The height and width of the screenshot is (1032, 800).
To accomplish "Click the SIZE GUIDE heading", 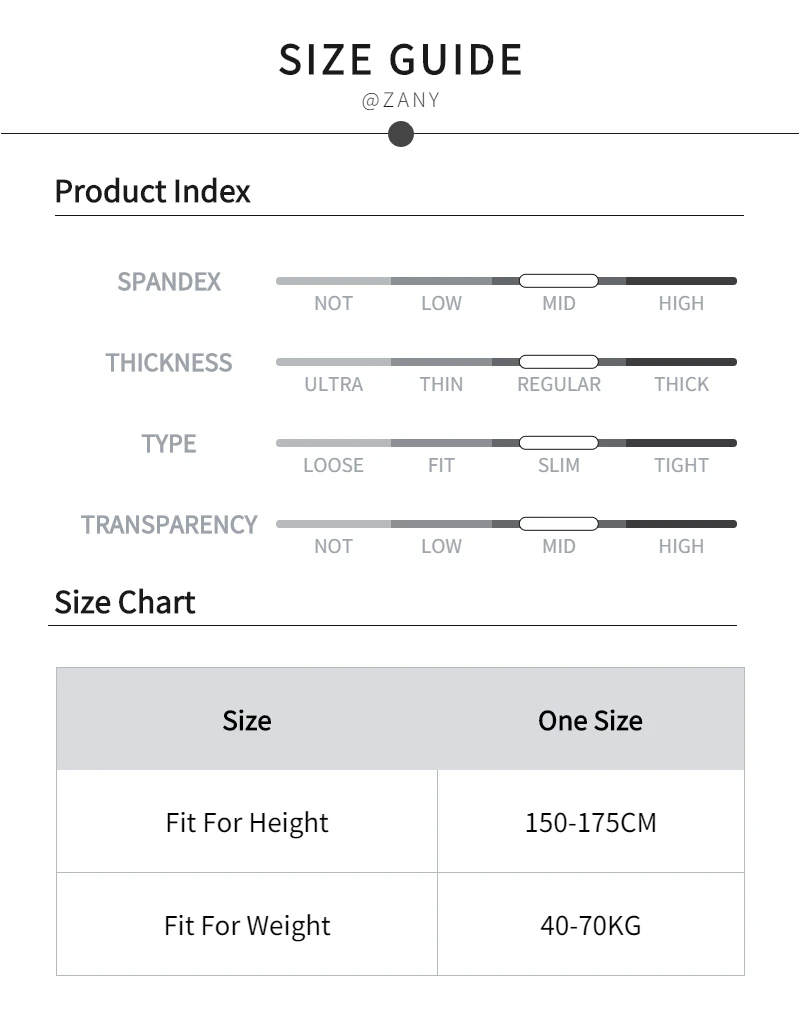I will pyautogui.click(x=400, y=60).
